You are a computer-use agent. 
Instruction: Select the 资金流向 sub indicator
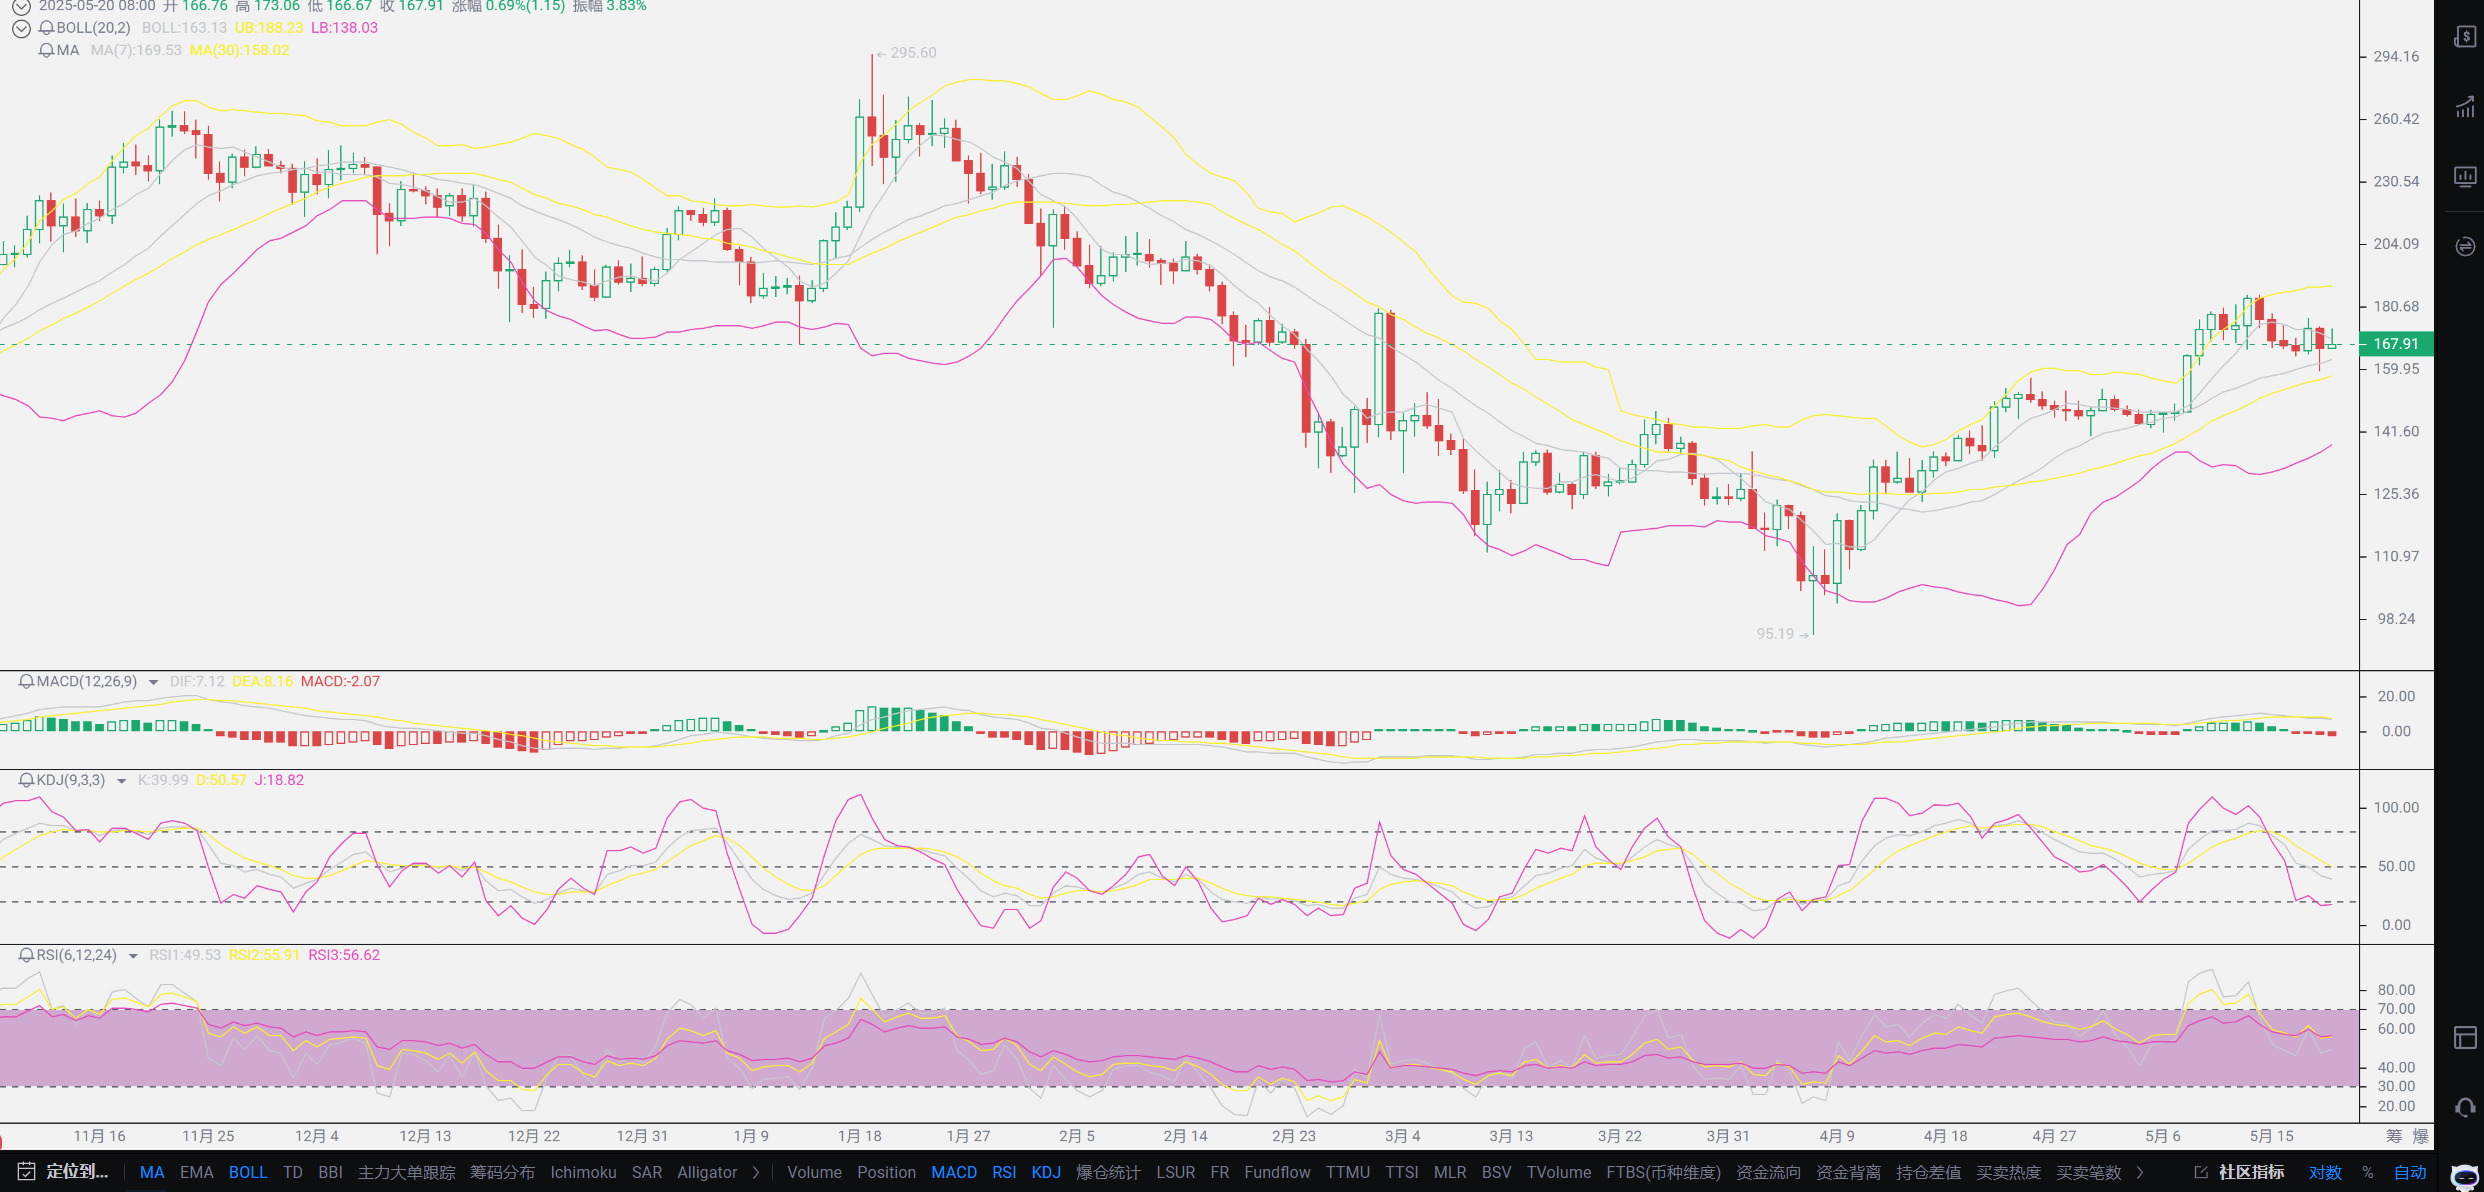[x=1768, y=1172]
